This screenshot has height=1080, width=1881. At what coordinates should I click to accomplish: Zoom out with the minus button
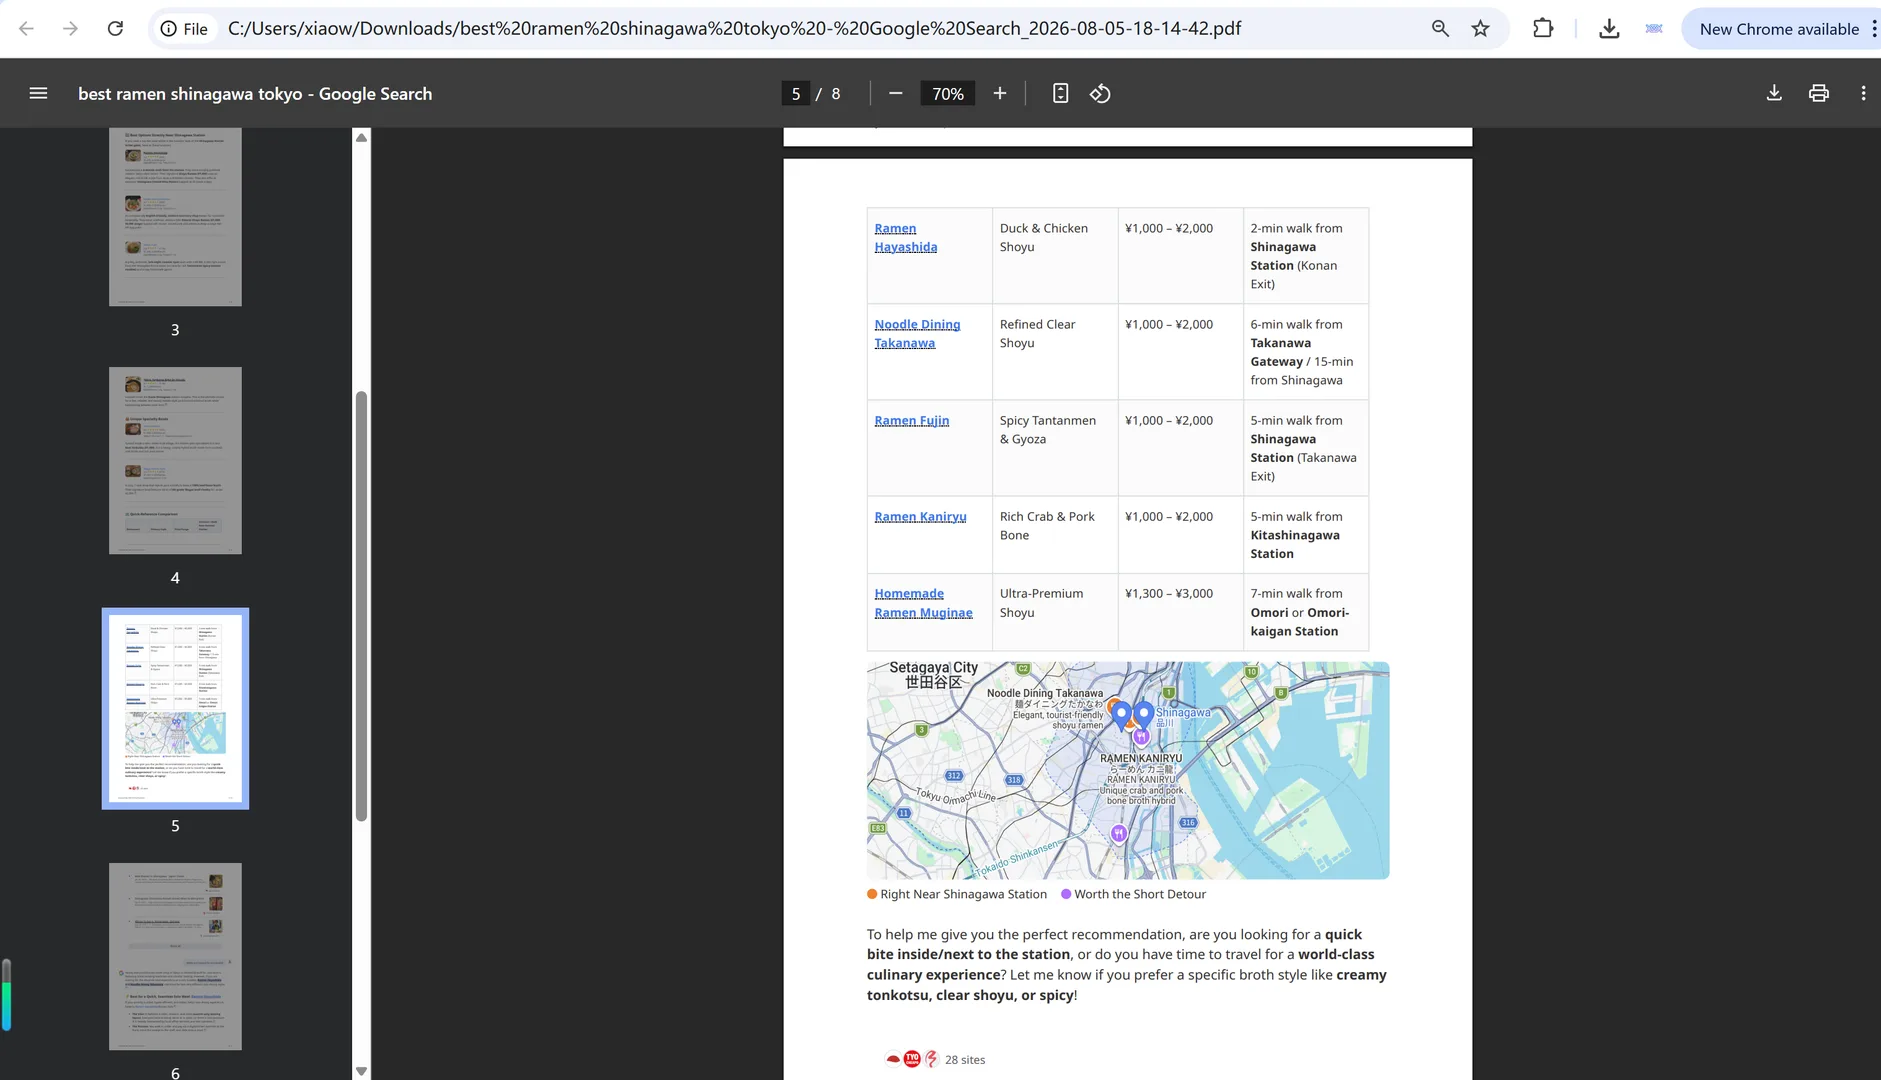click(x=896, y=93)
